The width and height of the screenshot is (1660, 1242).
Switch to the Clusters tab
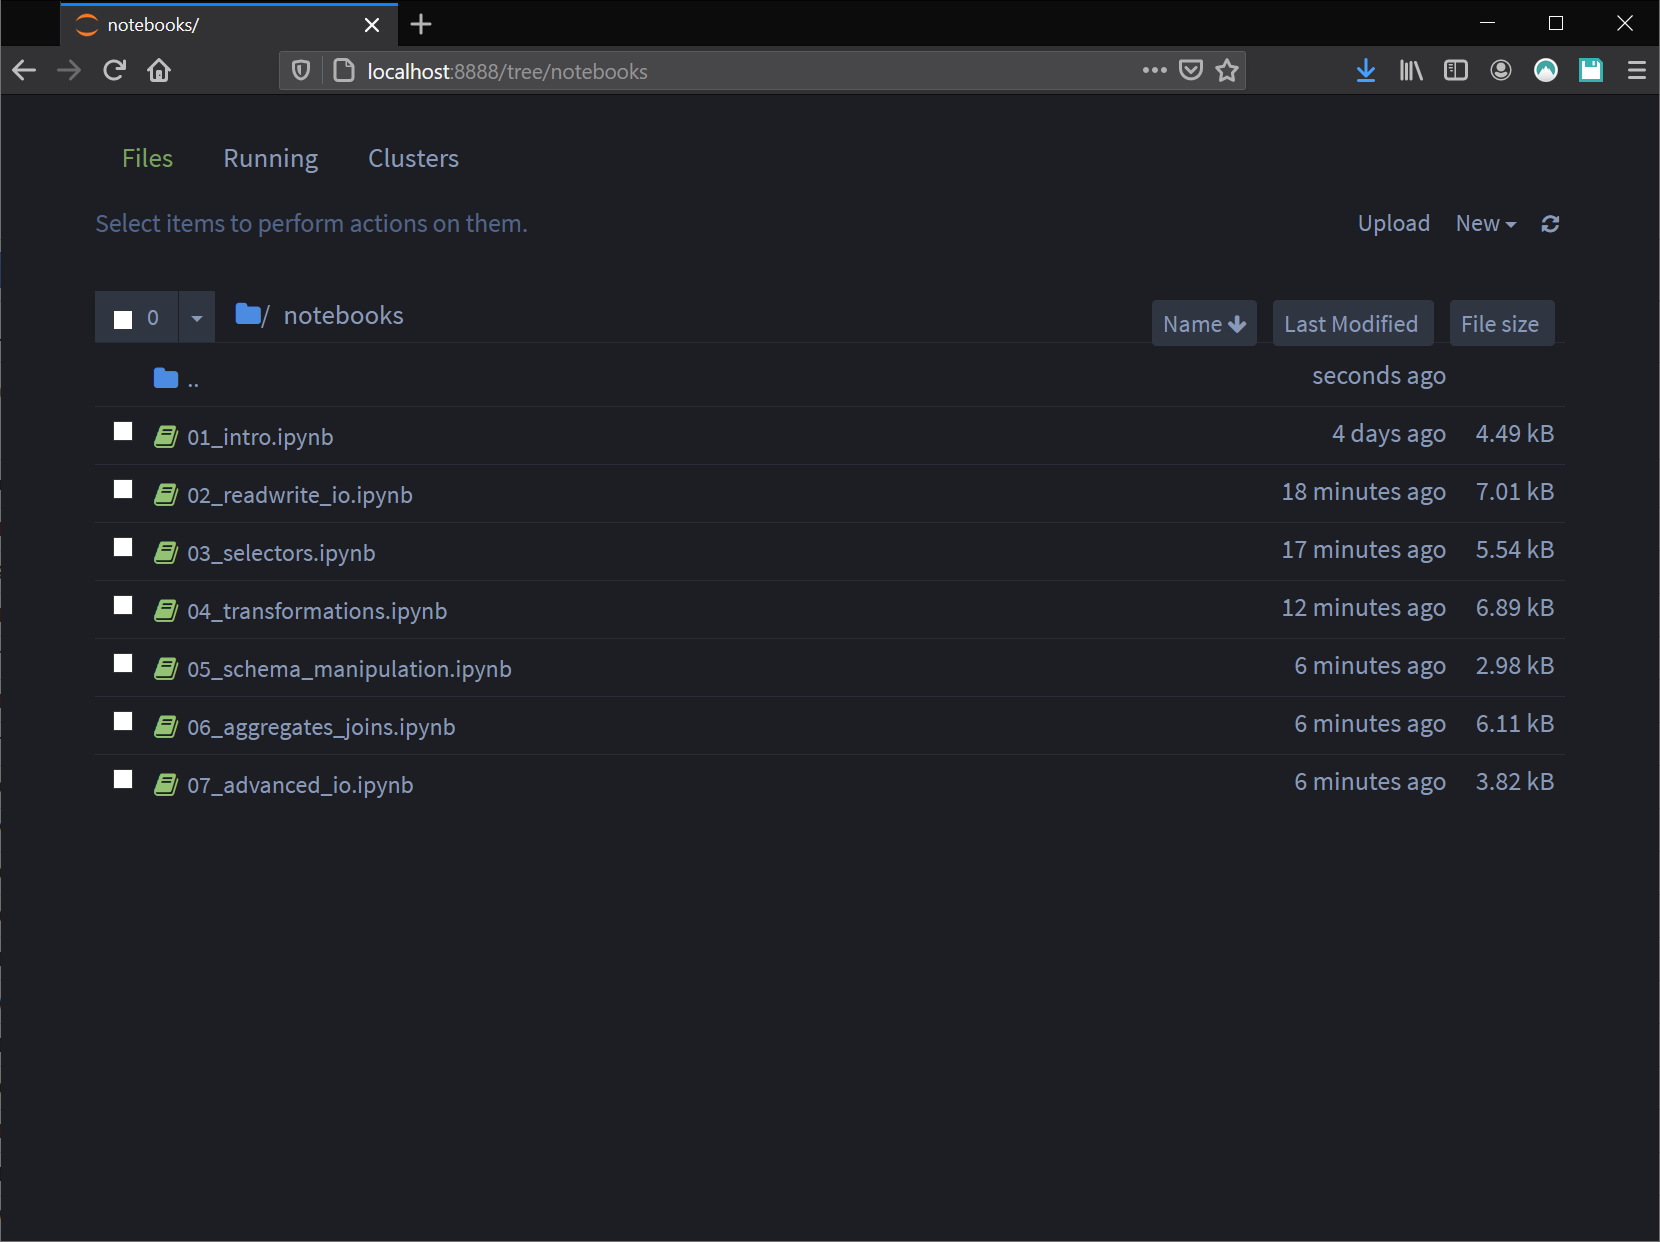pyautogui.click(x=413, y=158)
